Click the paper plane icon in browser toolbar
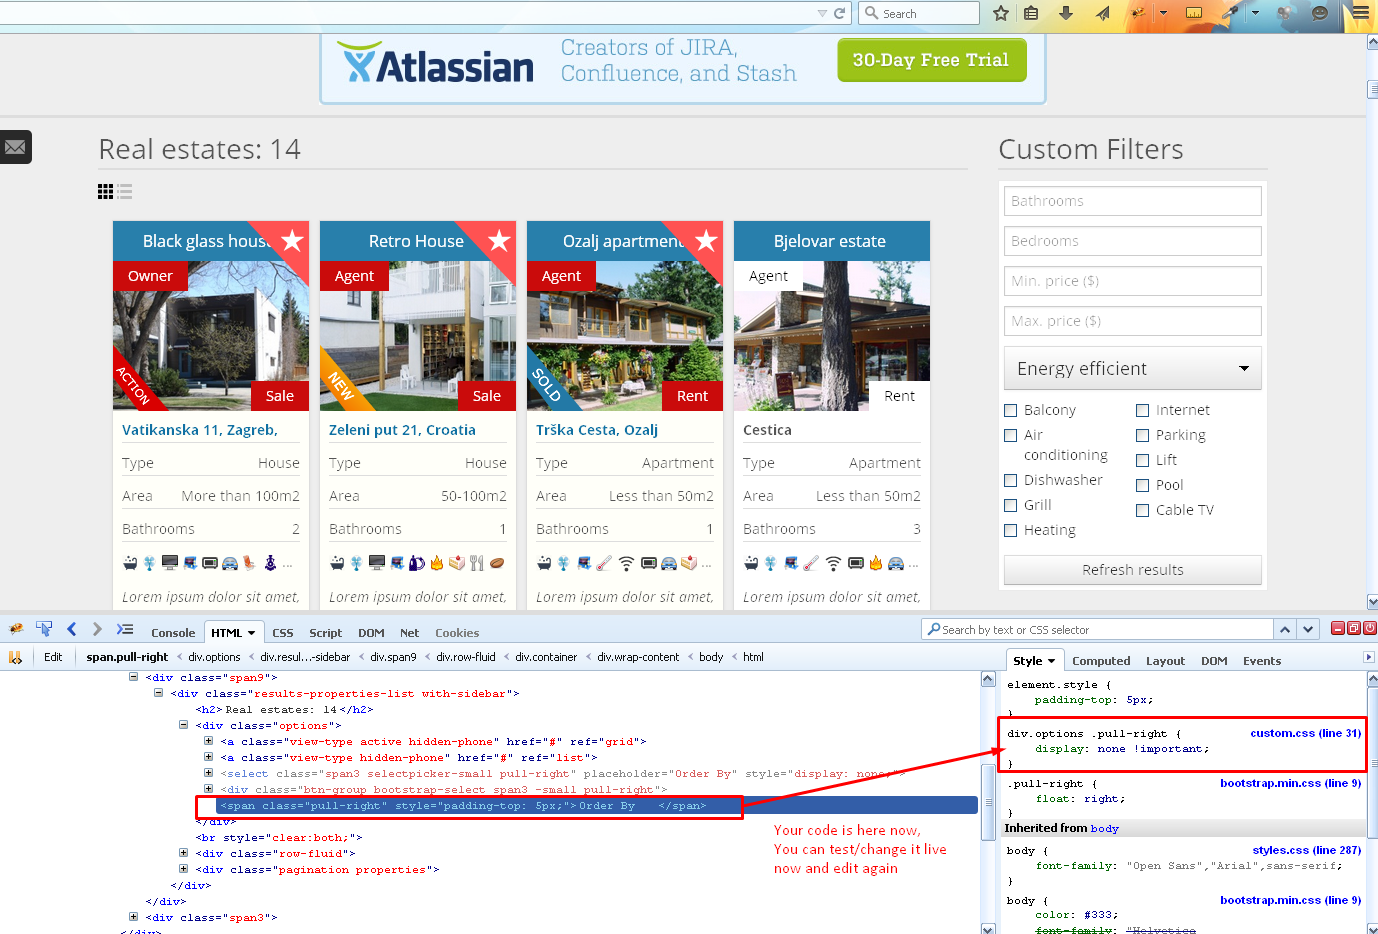The width and height of the screenshot is (1378, 934). (x=1102, y=13)
